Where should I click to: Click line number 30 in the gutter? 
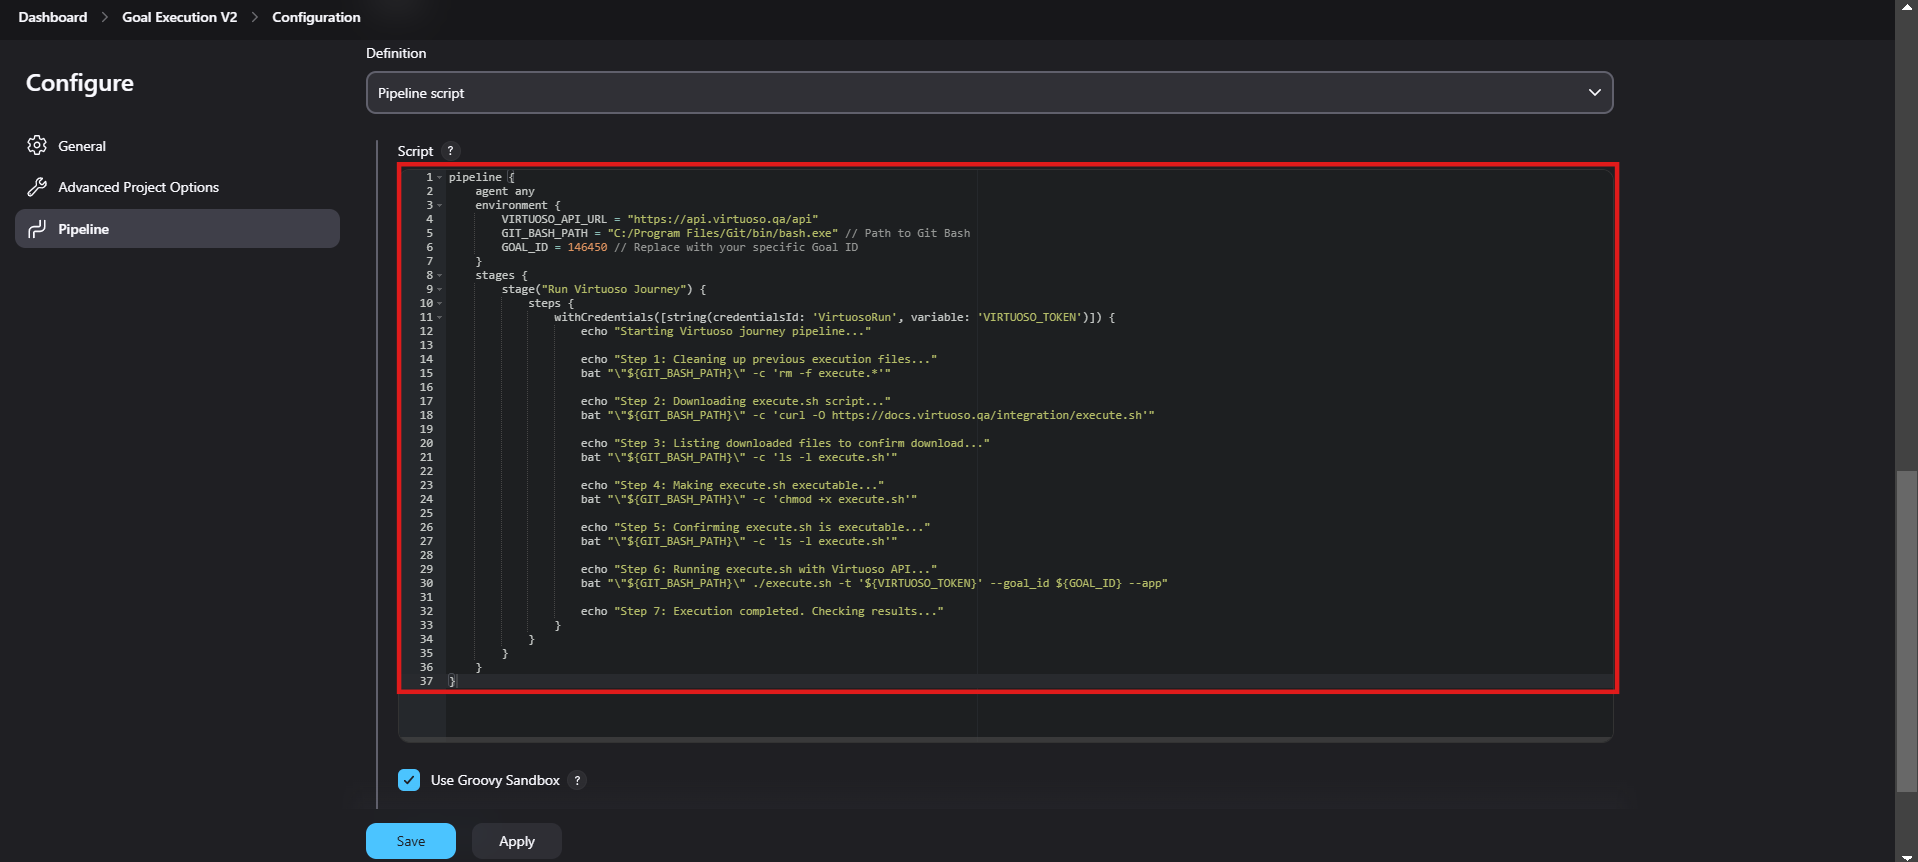click(x=426, y=583)
